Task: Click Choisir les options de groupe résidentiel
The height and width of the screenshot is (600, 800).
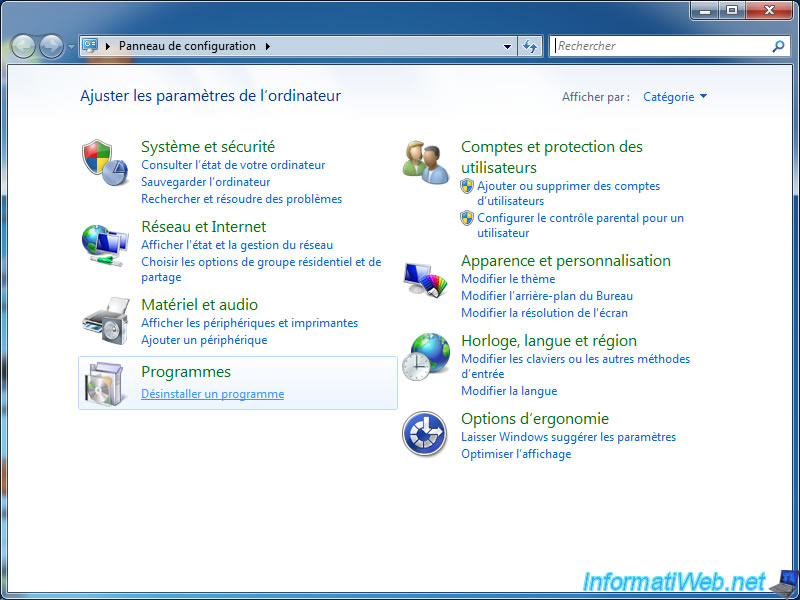Action: 261,269
